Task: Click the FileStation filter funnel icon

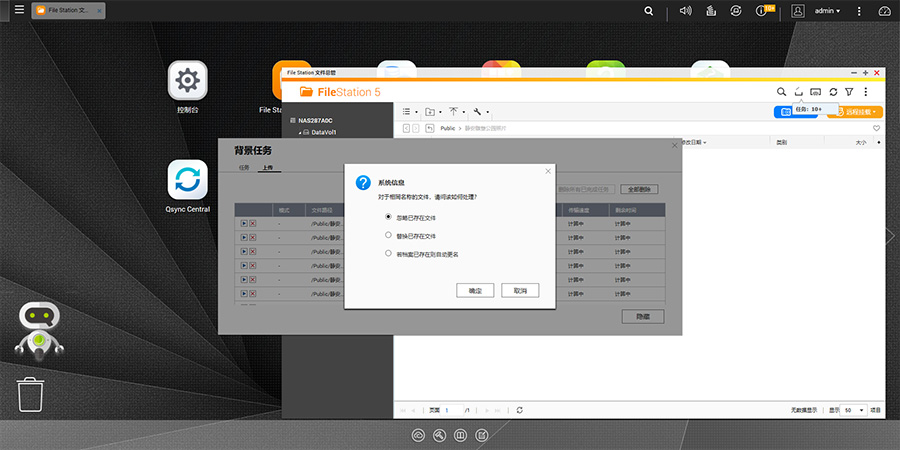Action: pyautogui.click(x=849, y=92)
